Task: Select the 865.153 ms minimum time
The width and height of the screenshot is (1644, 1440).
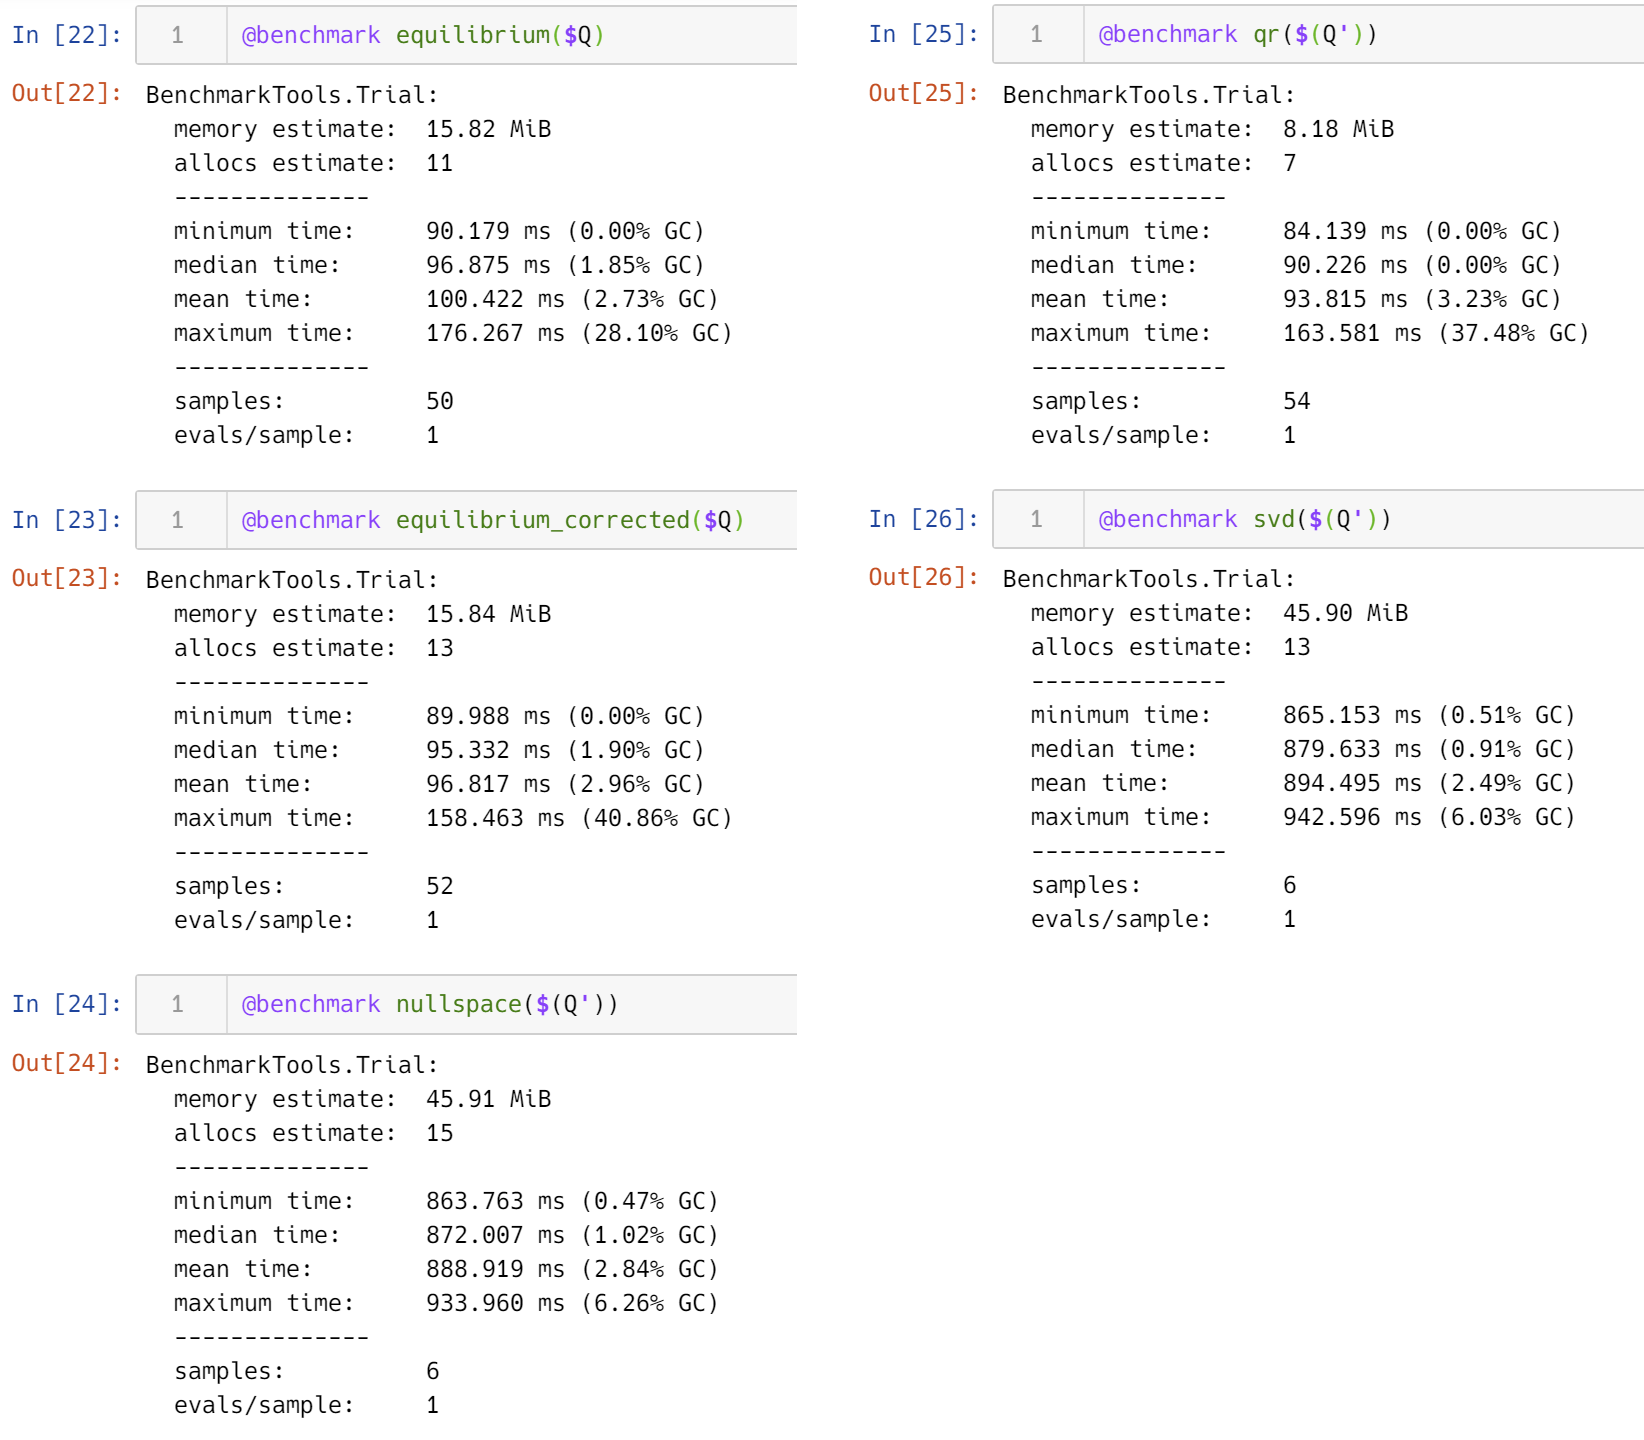Action: tap(1353, 715)
